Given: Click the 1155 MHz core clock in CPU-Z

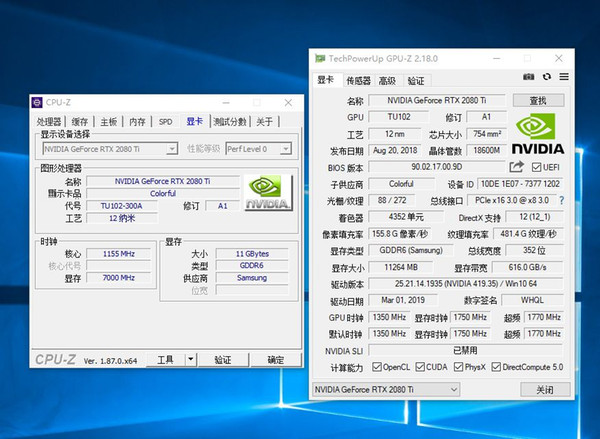Looking at the screenshot, I should (119, 253).
